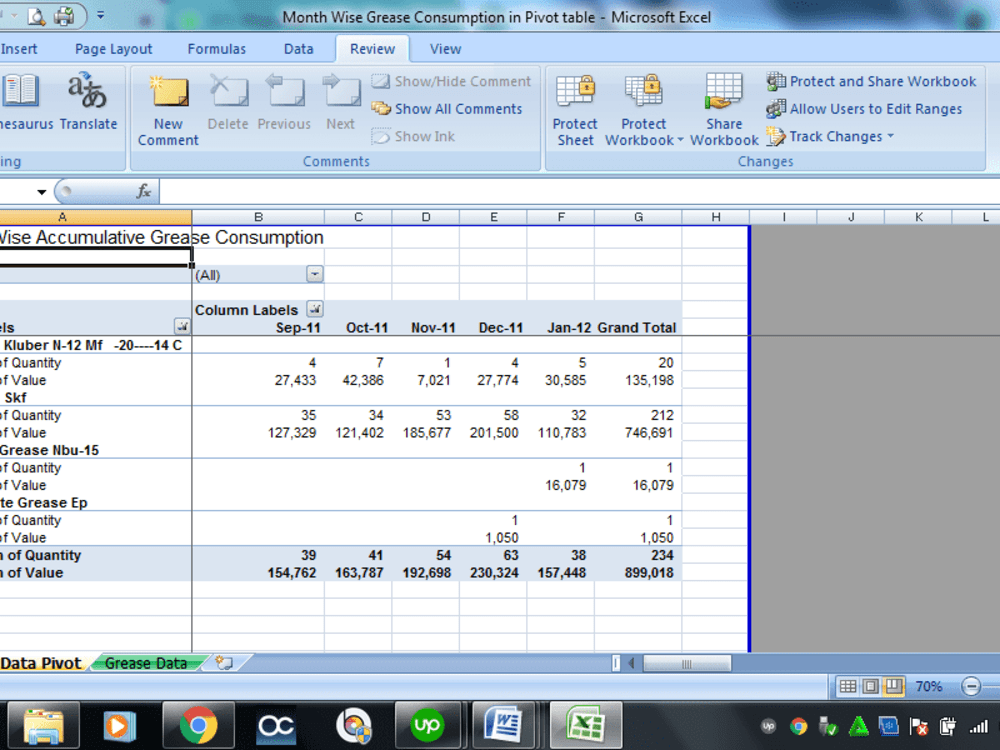Toggle Show All Comments

[x=449, y=109]
